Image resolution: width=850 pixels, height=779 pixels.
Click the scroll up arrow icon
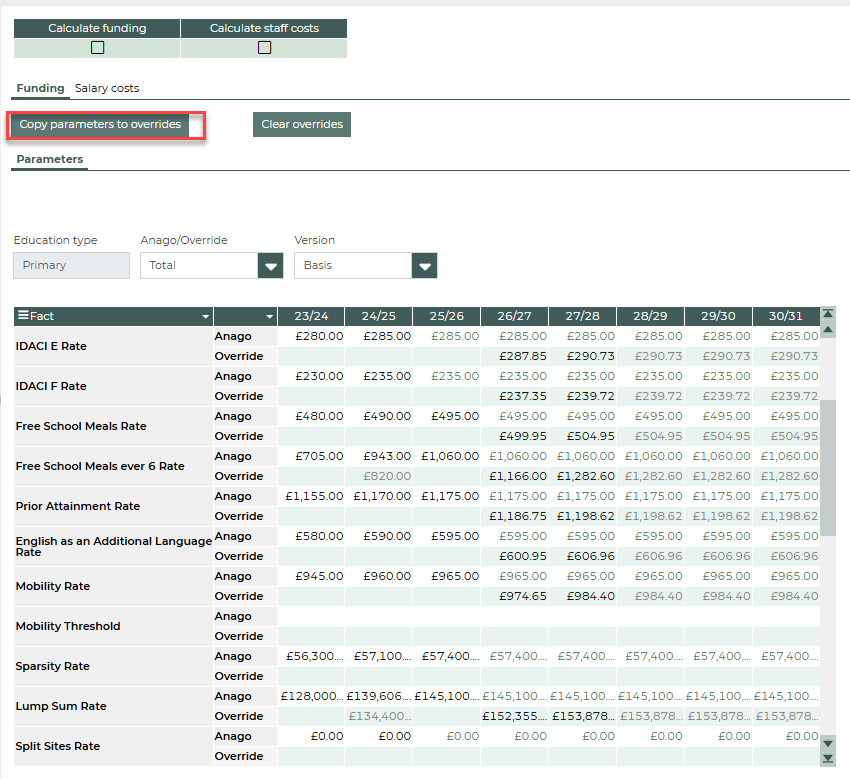pyautogui.click(x=827, y=329)
